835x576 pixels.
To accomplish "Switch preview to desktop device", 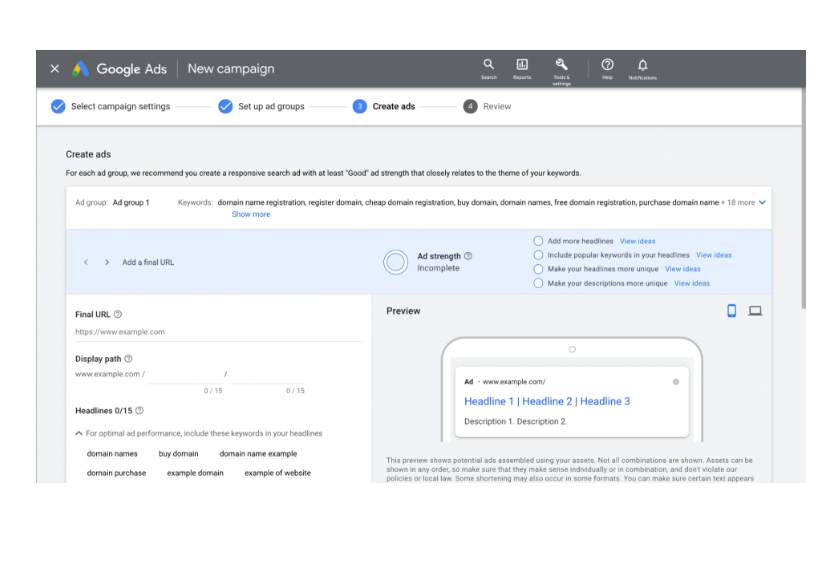I will (x=755, y=311).
